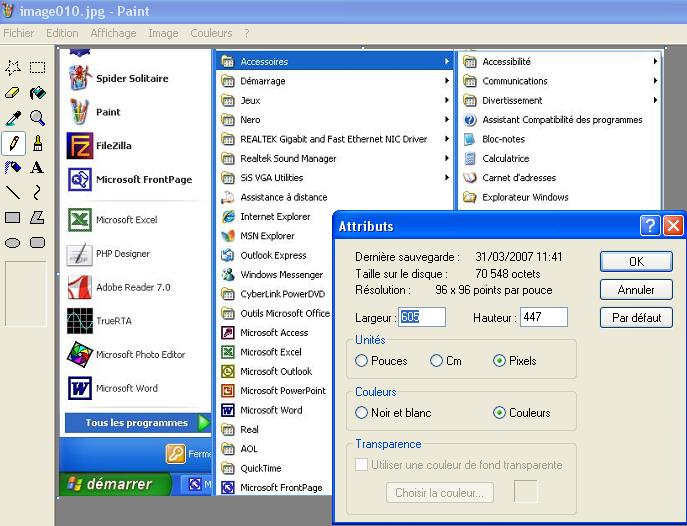Choose the Fill with color bucket tool

[x=38, y=93]
